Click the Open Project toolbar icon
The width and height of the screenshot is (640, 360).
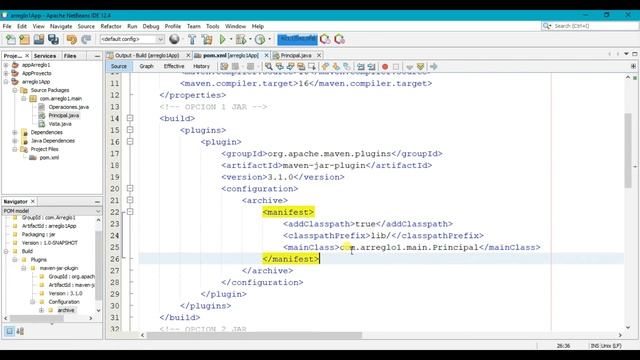[x=39, y=39]
